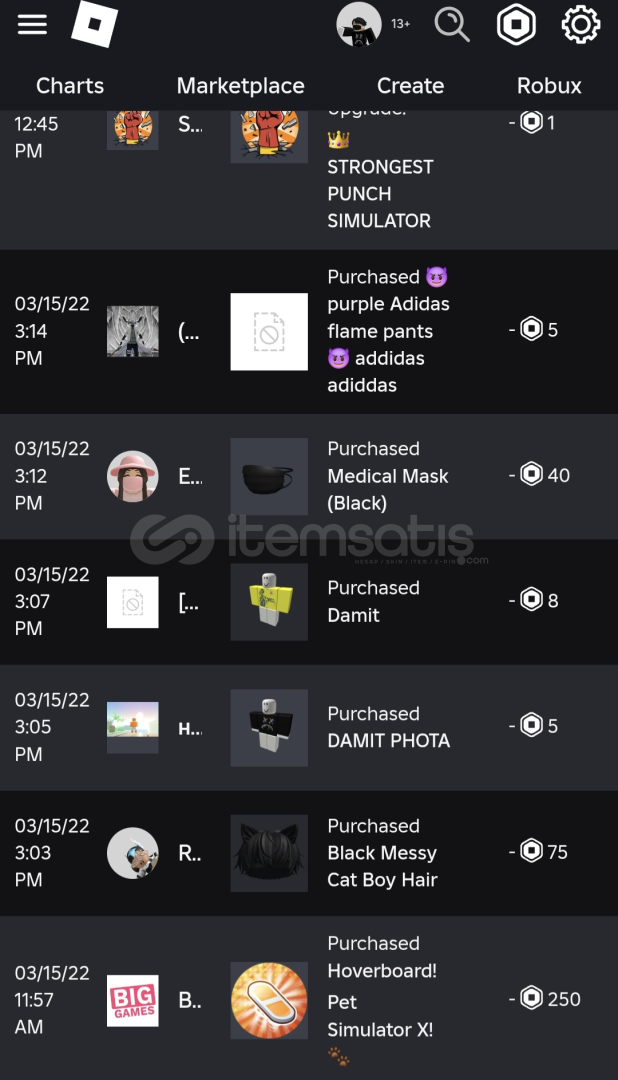618x1080 pixels.
Task: Open seller avatar beside Black Messy Cat Boy Hair
Action: 133,853
